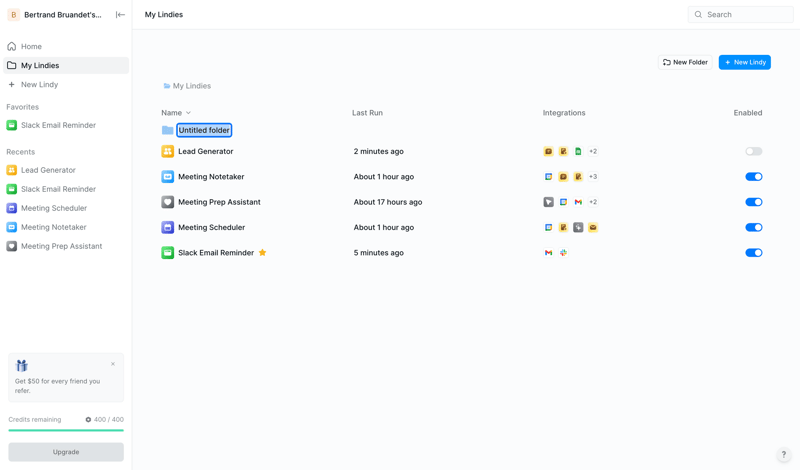Screen dimensions: 800x470
Task: Click the Upgrade button
Action: [x=66, y=452]
